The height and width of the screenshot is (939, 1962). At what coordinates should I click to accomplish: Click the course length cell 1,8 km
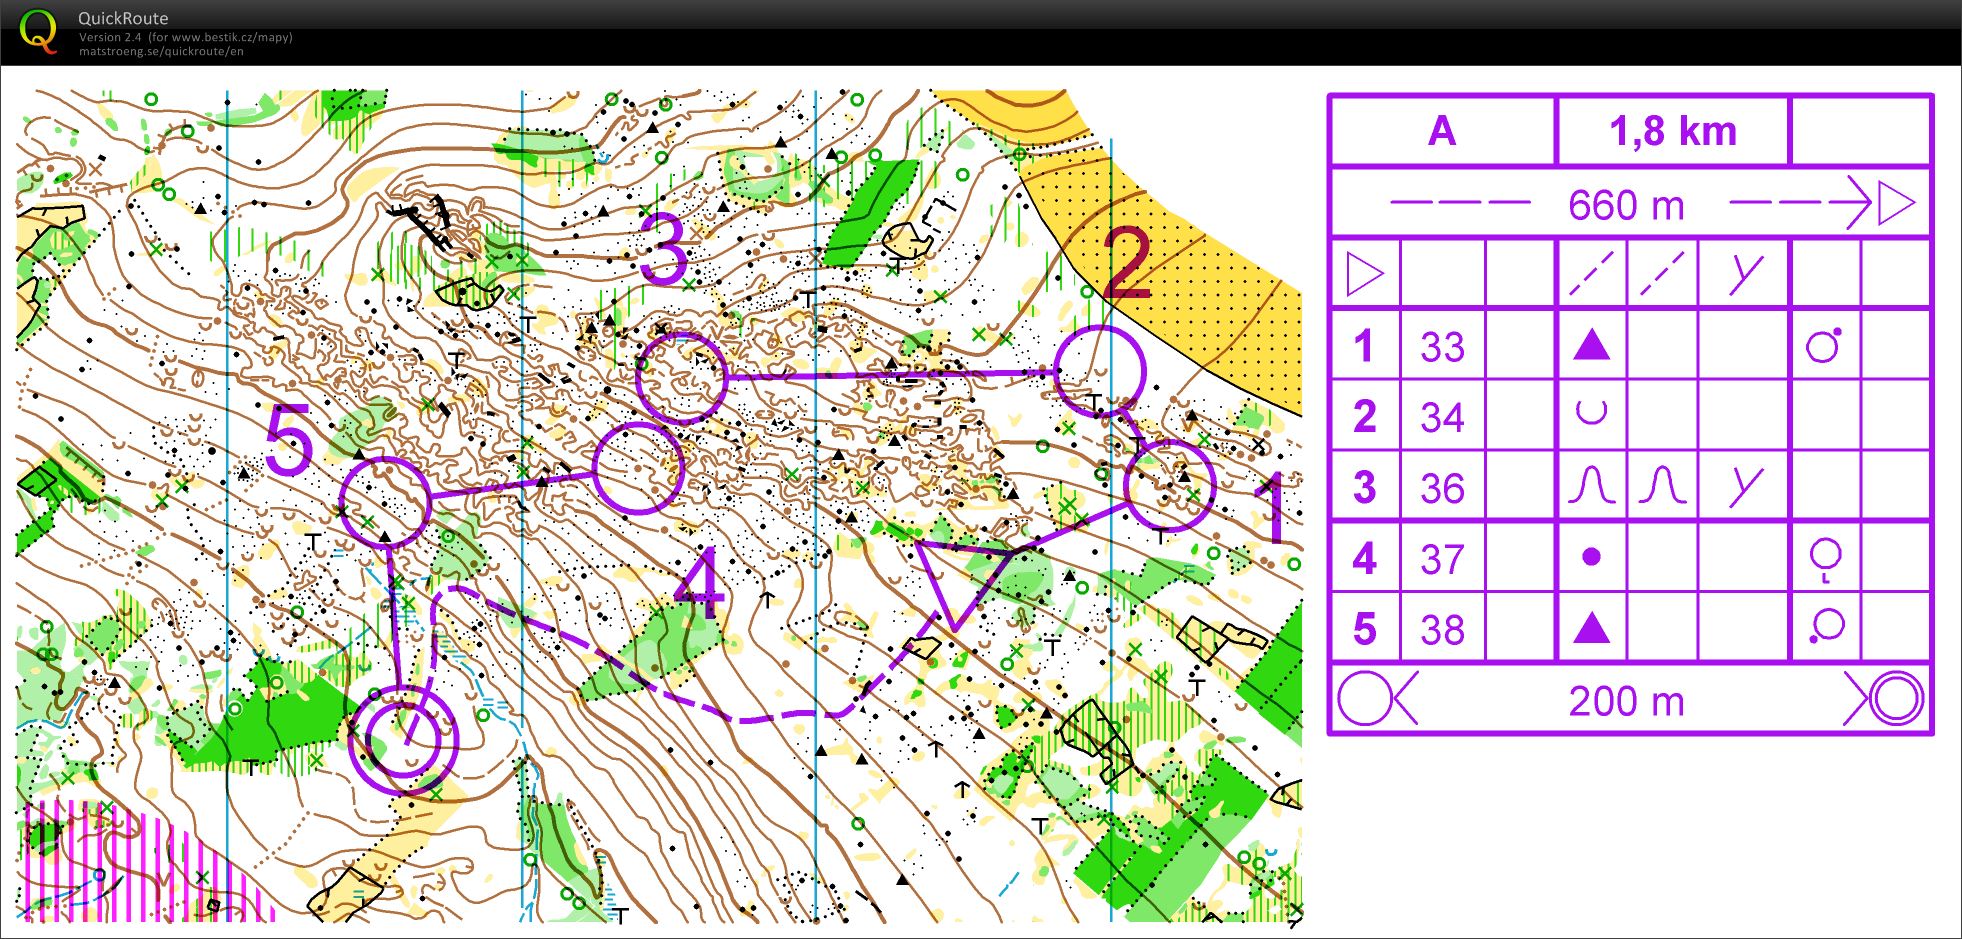[x=1672, y=131]
